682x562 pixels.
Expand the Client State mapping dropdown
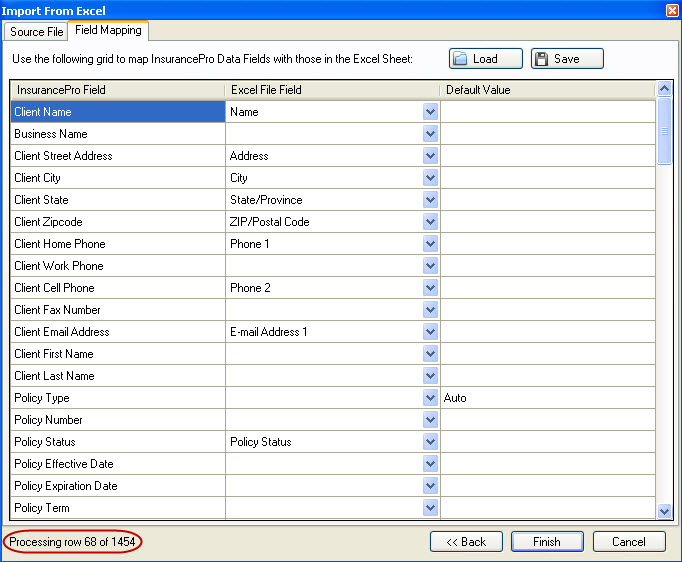[x=430, y=200]
